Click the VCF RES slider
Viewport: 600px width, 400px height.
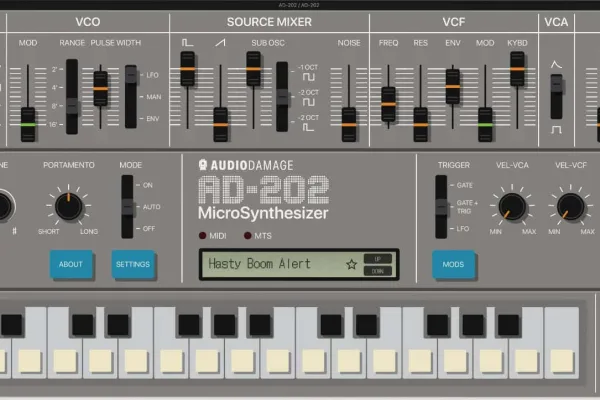pyautogui.click(x=421, y=124)
